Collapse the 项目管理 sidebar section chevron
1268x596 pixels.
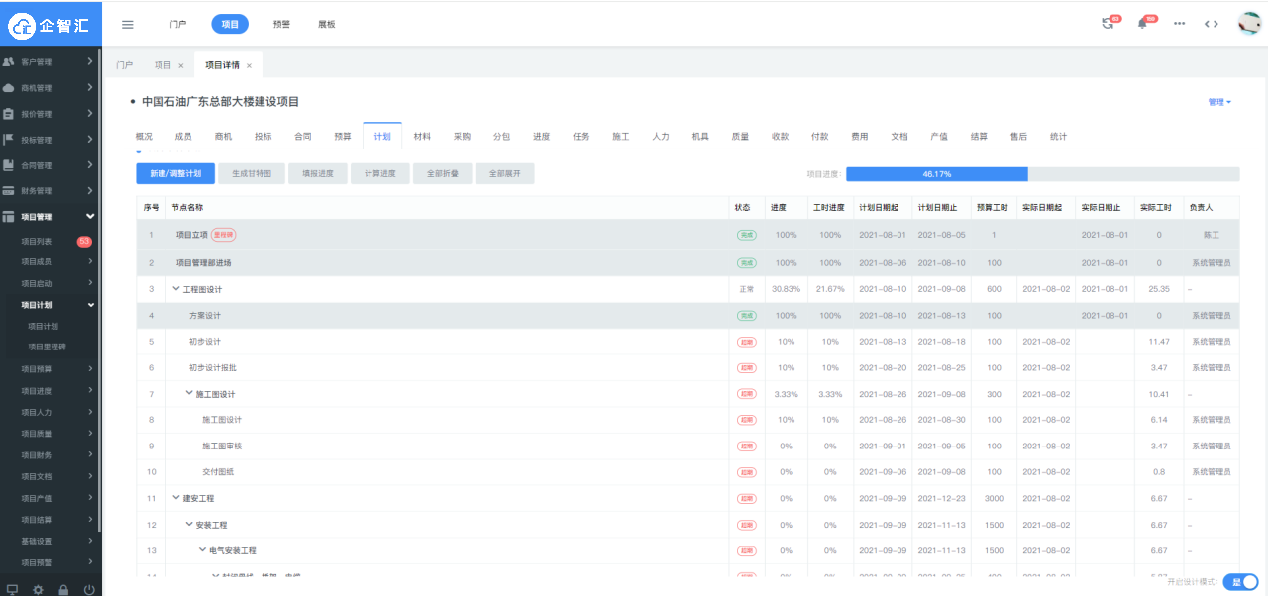coord(90,217)
